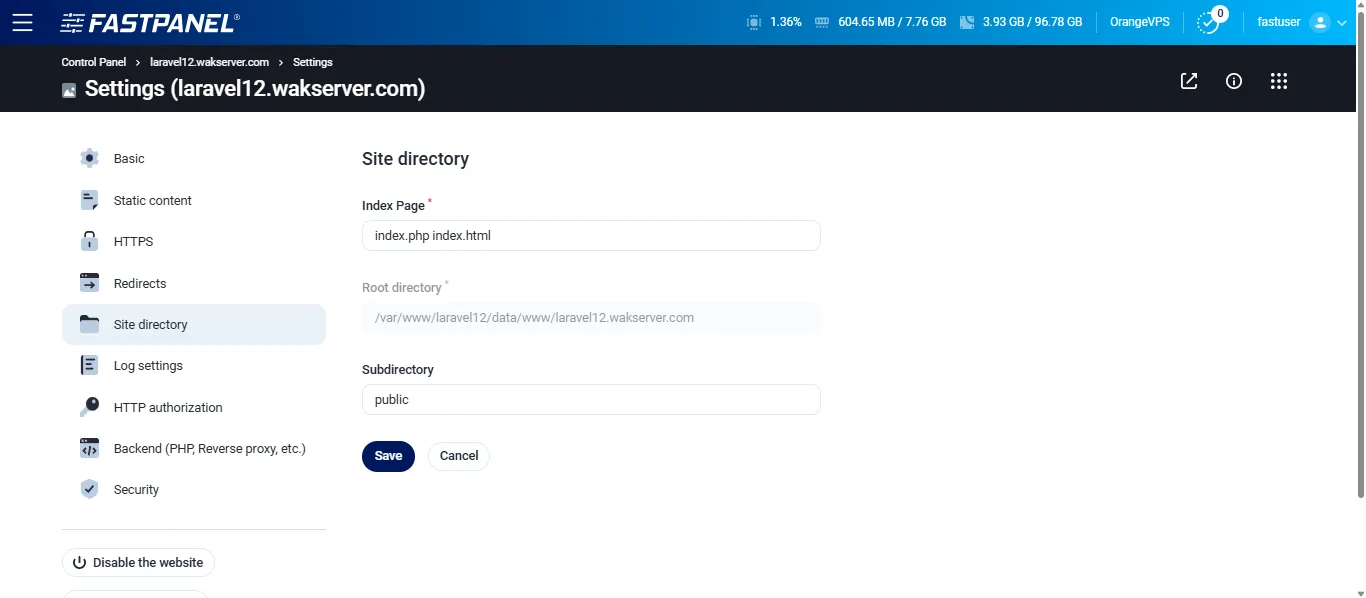Screen dimensions: 1366x598
Task: Click the Security checkmark icon
Action: tap(89, 489)
